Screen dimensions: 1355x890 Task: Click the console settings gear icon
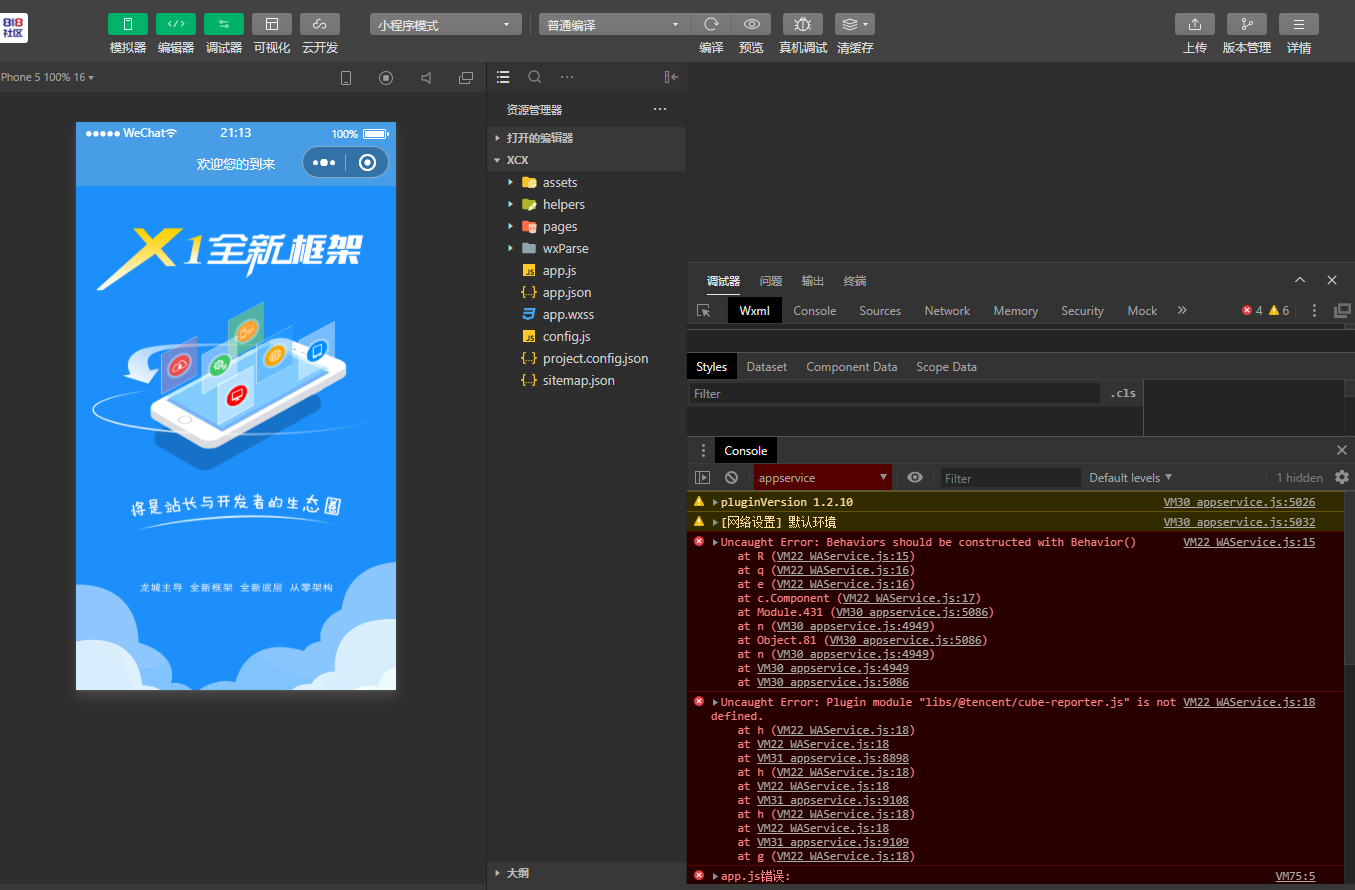point(1342,478)
